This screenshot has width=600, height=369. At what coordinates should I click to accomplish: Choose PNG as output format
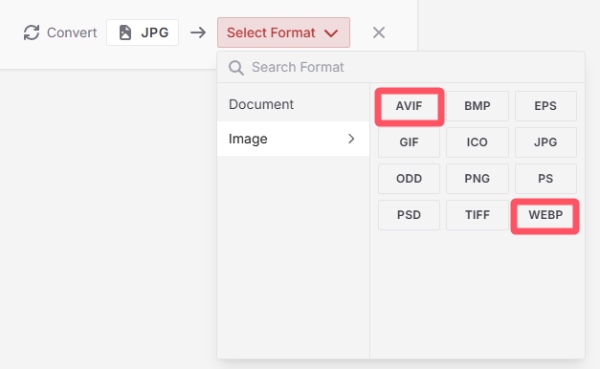tap(477, 179)
